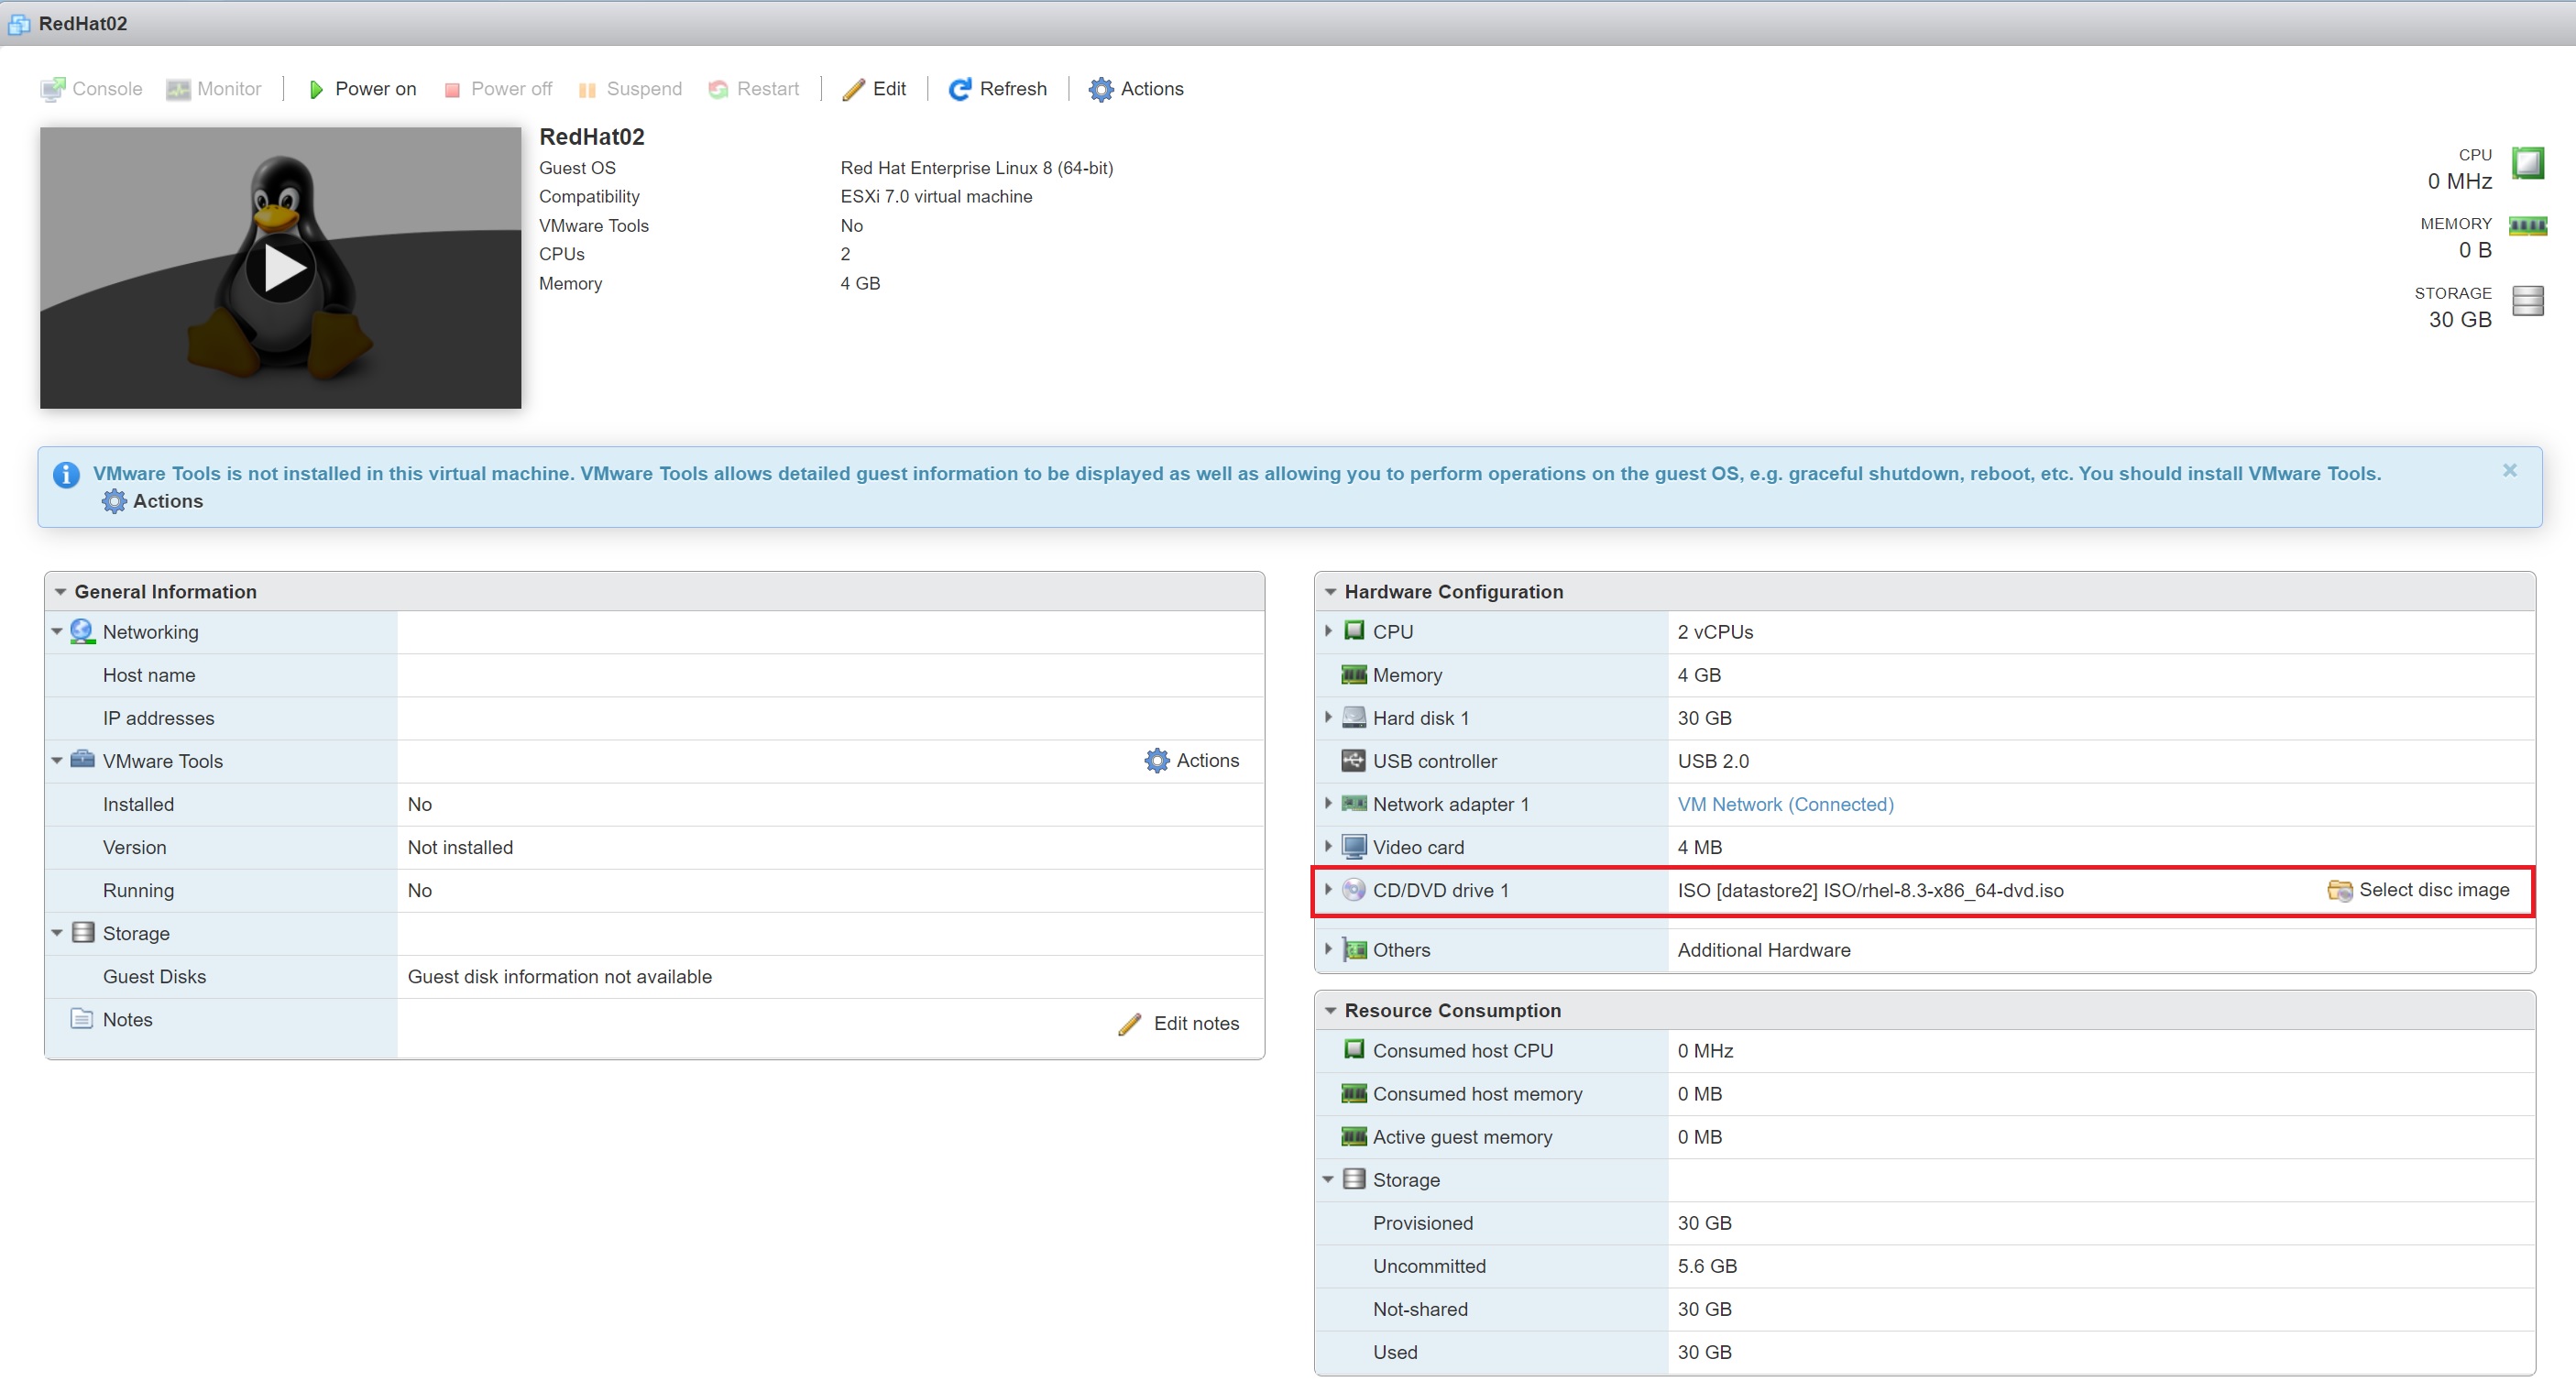The height and width of the screenshot is (1392, 2576).
Task: Click the Power on play icon
Action: pos(316,90)
